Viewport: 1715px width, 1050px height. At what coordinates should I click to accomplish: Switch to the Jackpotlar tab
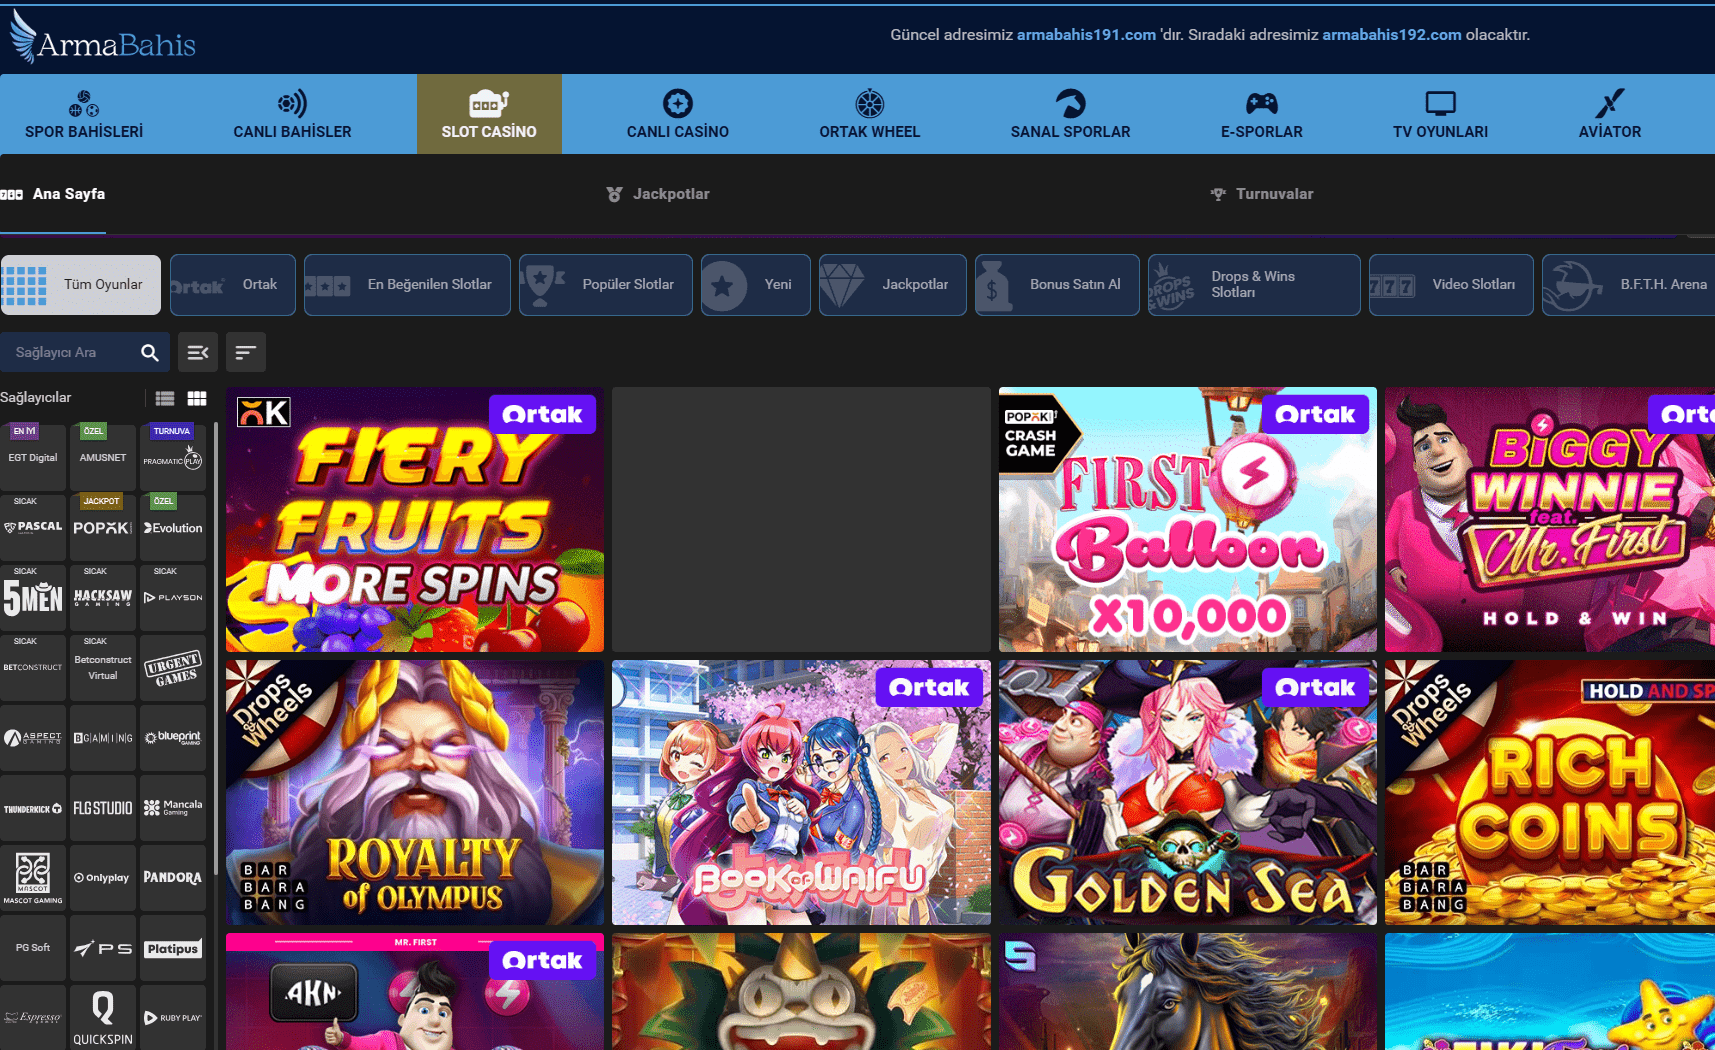click(658, 194)
